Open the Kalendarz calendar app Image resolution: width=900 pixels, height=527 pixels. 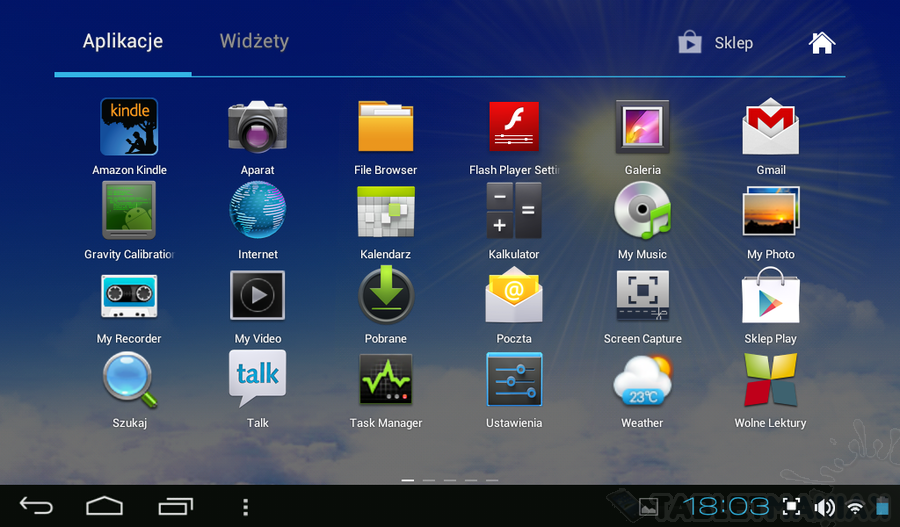(386, 211)
